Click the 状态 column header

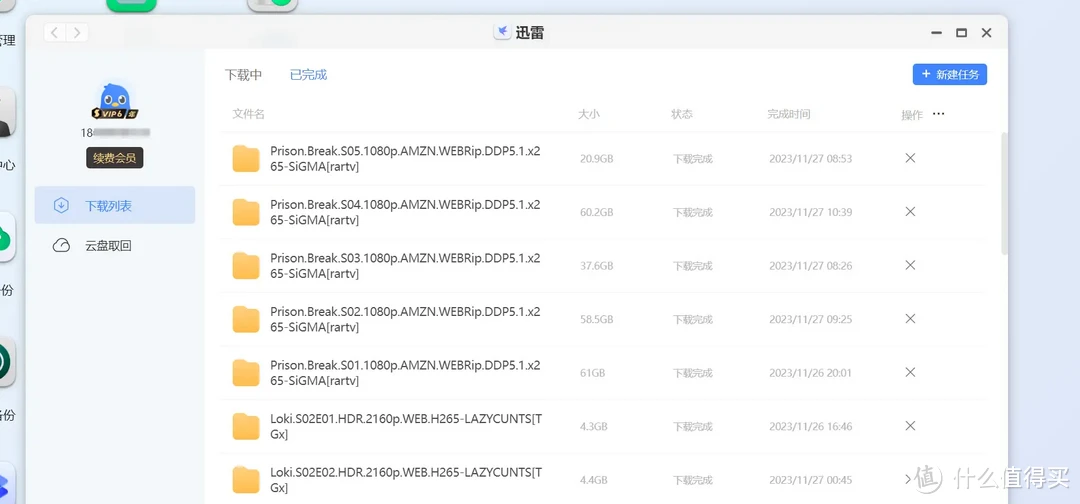(x=682, y=114)
